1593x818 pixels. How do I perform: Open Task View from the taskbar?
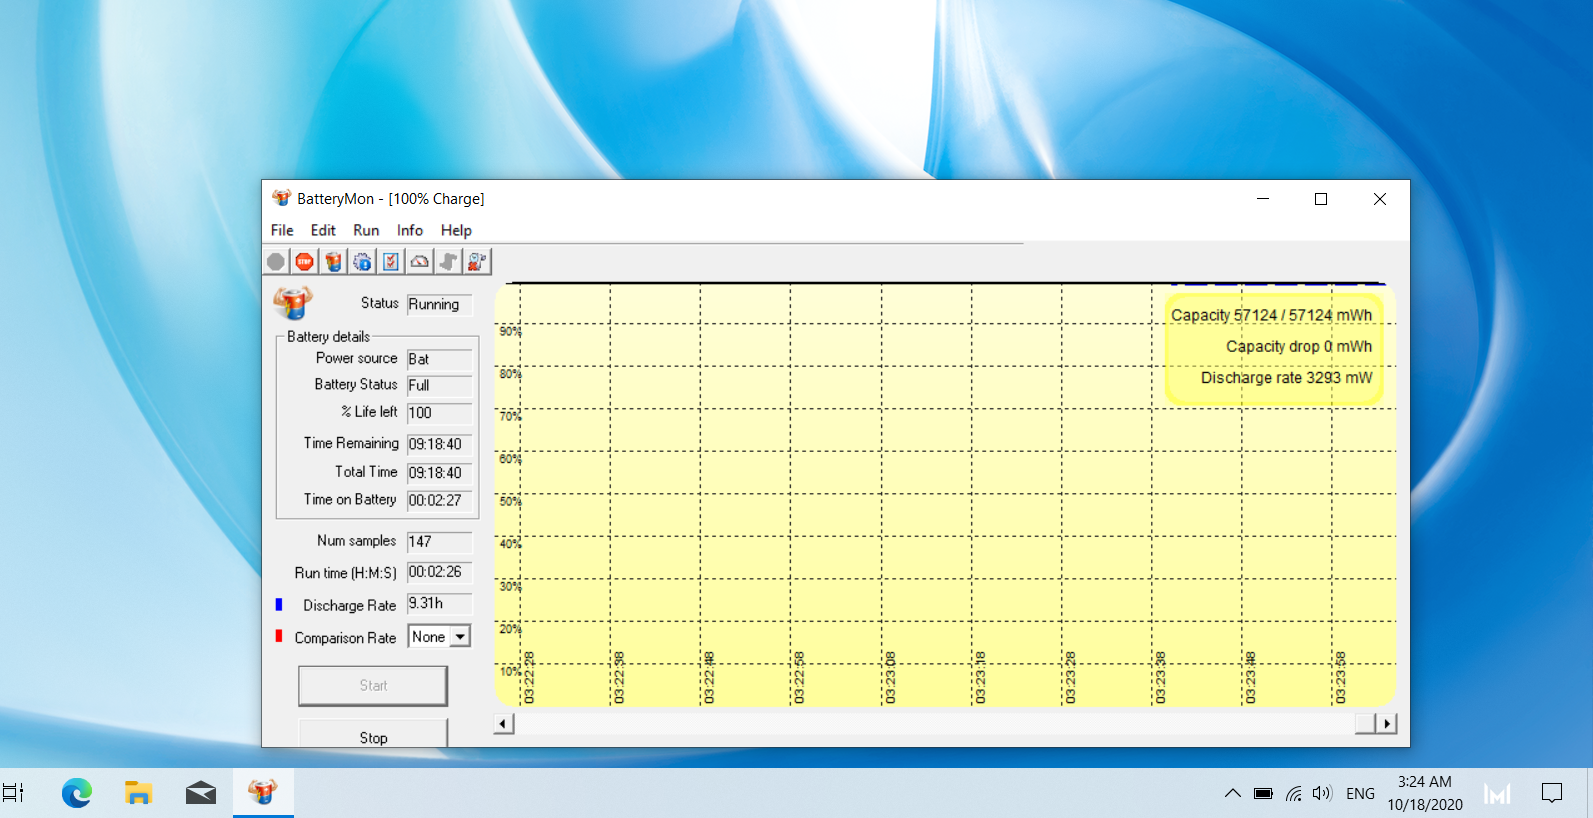click(13, 793)
